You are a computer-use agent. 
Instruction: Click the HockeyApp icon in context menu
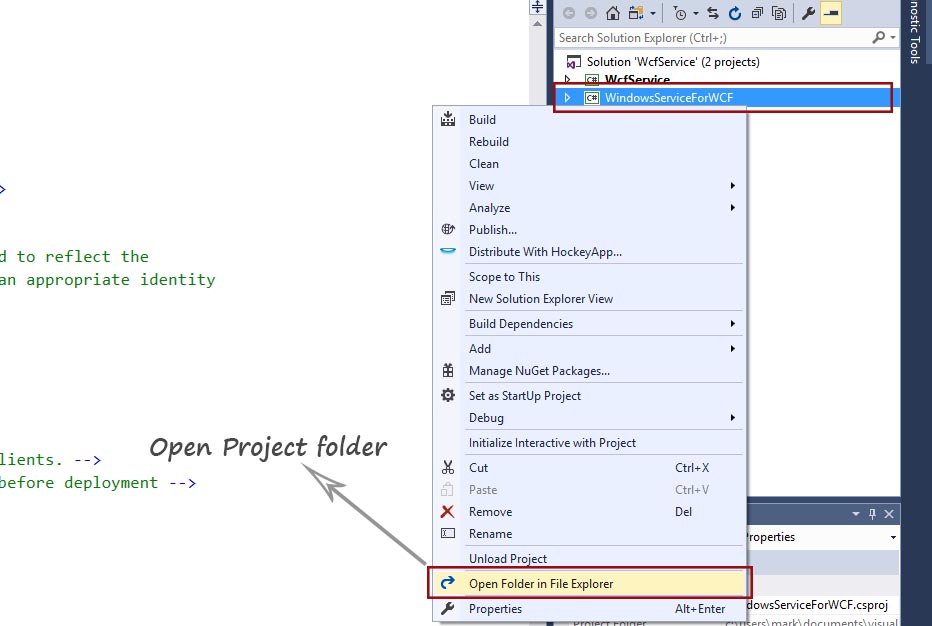(x=448, y=251)
